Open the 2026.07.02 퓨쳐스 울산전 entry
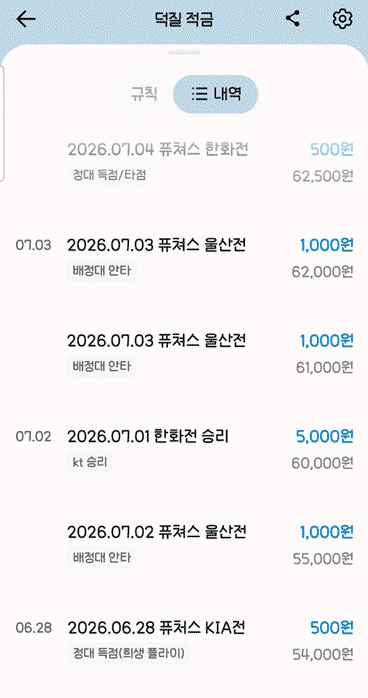The image size is (368, 698). pos(210,544)
